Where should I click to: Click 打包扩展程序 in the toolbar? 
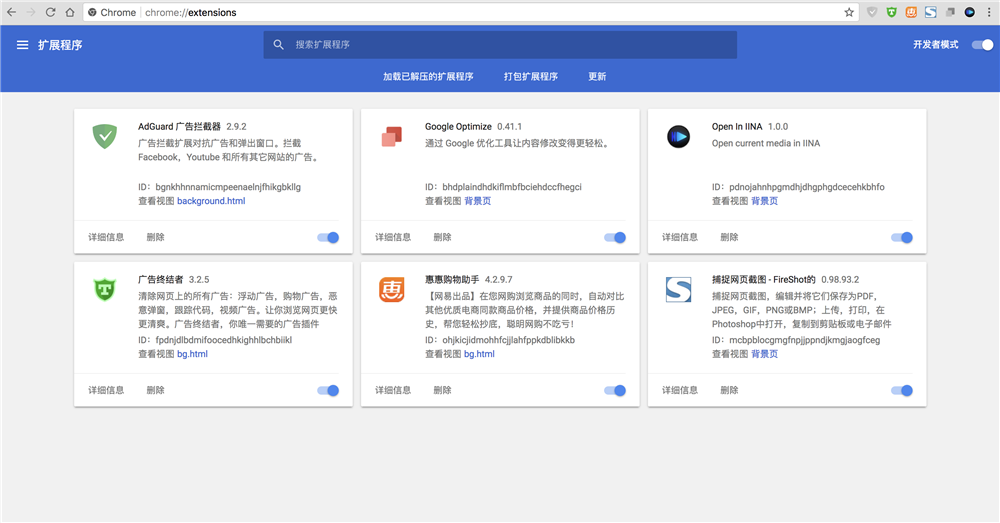click(x=531, y=77)
